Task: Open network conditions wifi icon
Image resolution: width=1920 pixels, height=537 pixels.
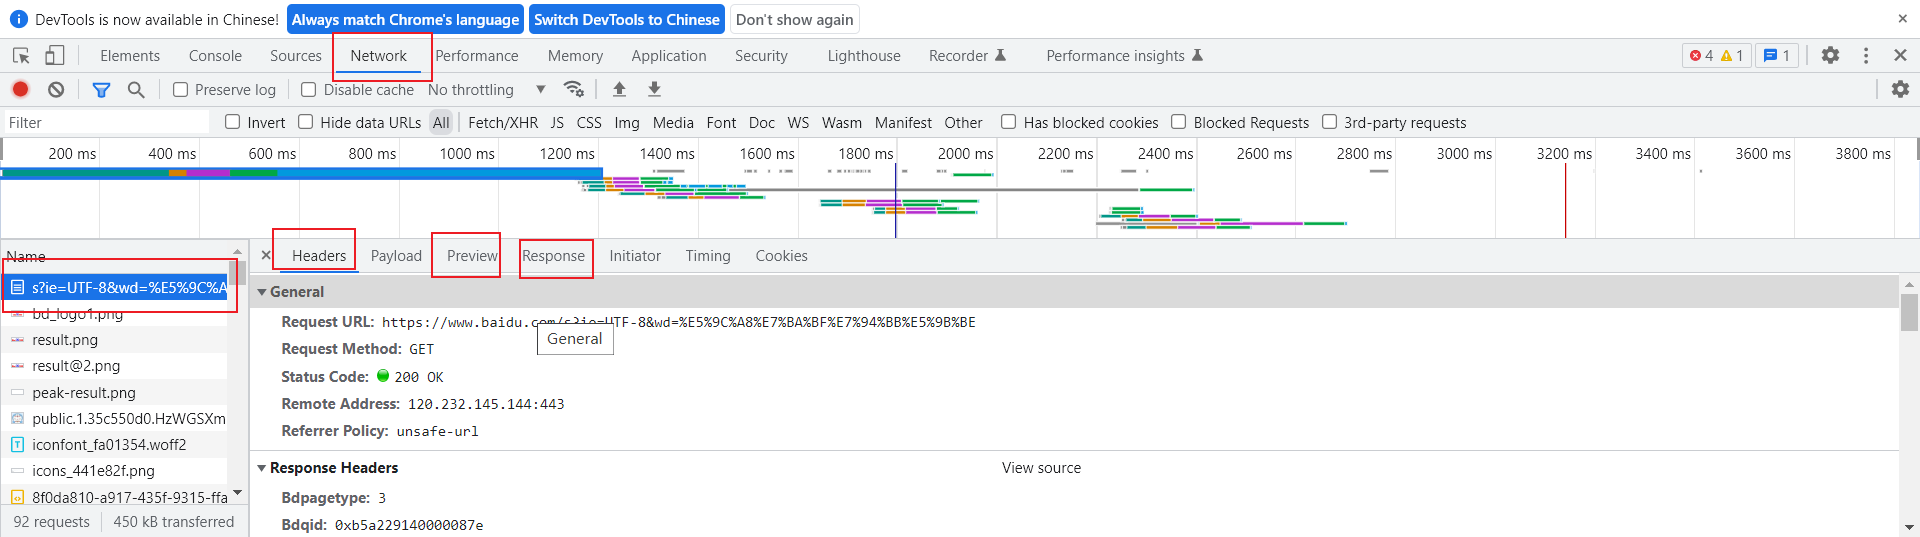Action: pos(574,89)
